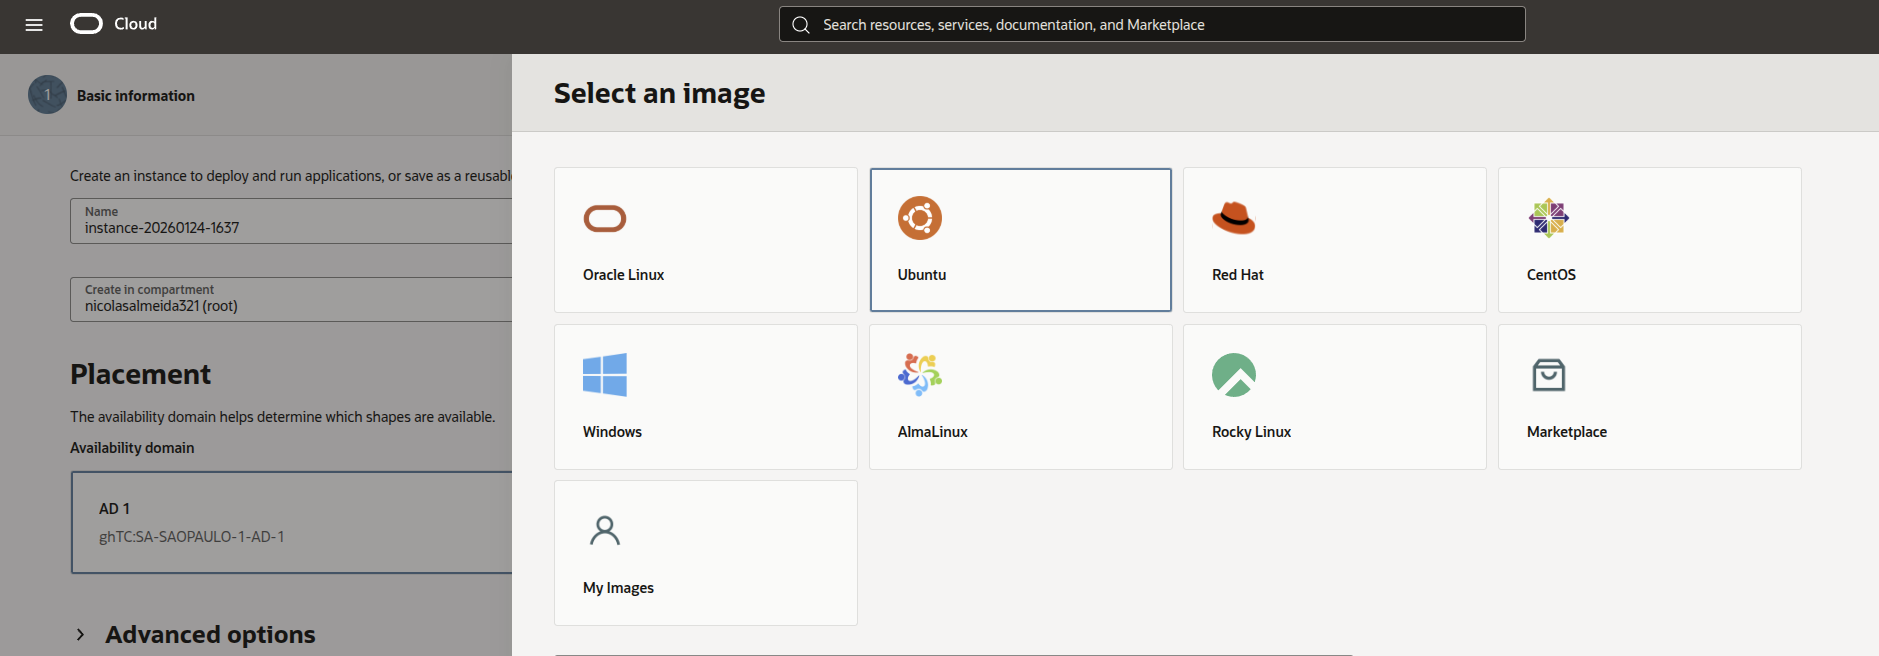Pick the AlmaLinux image card

1021,397
